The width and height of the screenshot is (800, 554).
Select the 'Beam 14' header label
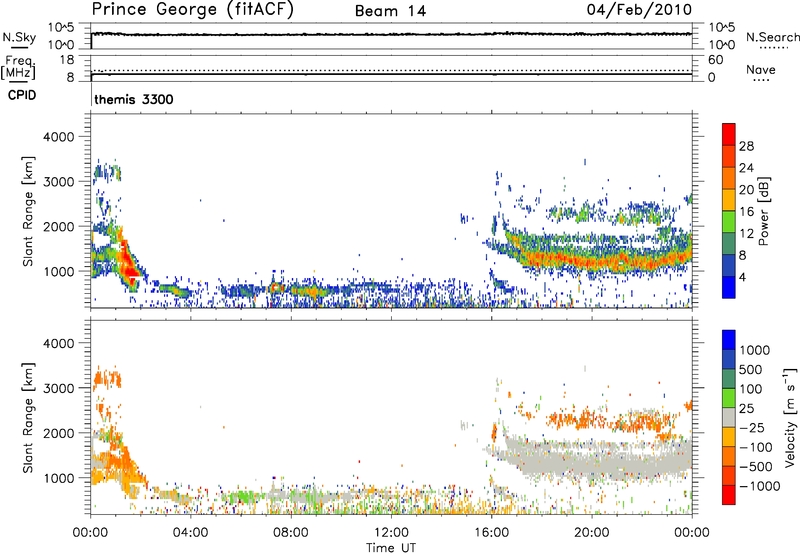[390, 11]
